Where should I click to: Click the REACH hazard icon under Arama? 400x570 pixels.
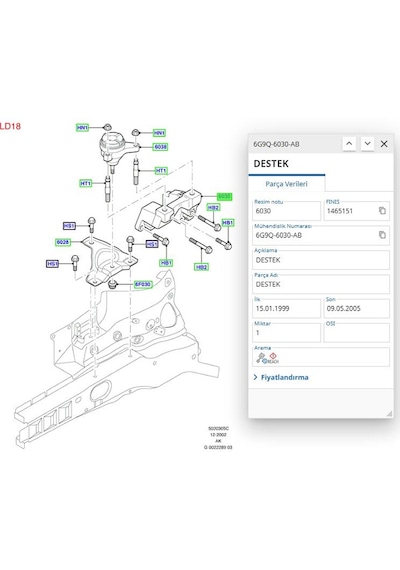273,358
